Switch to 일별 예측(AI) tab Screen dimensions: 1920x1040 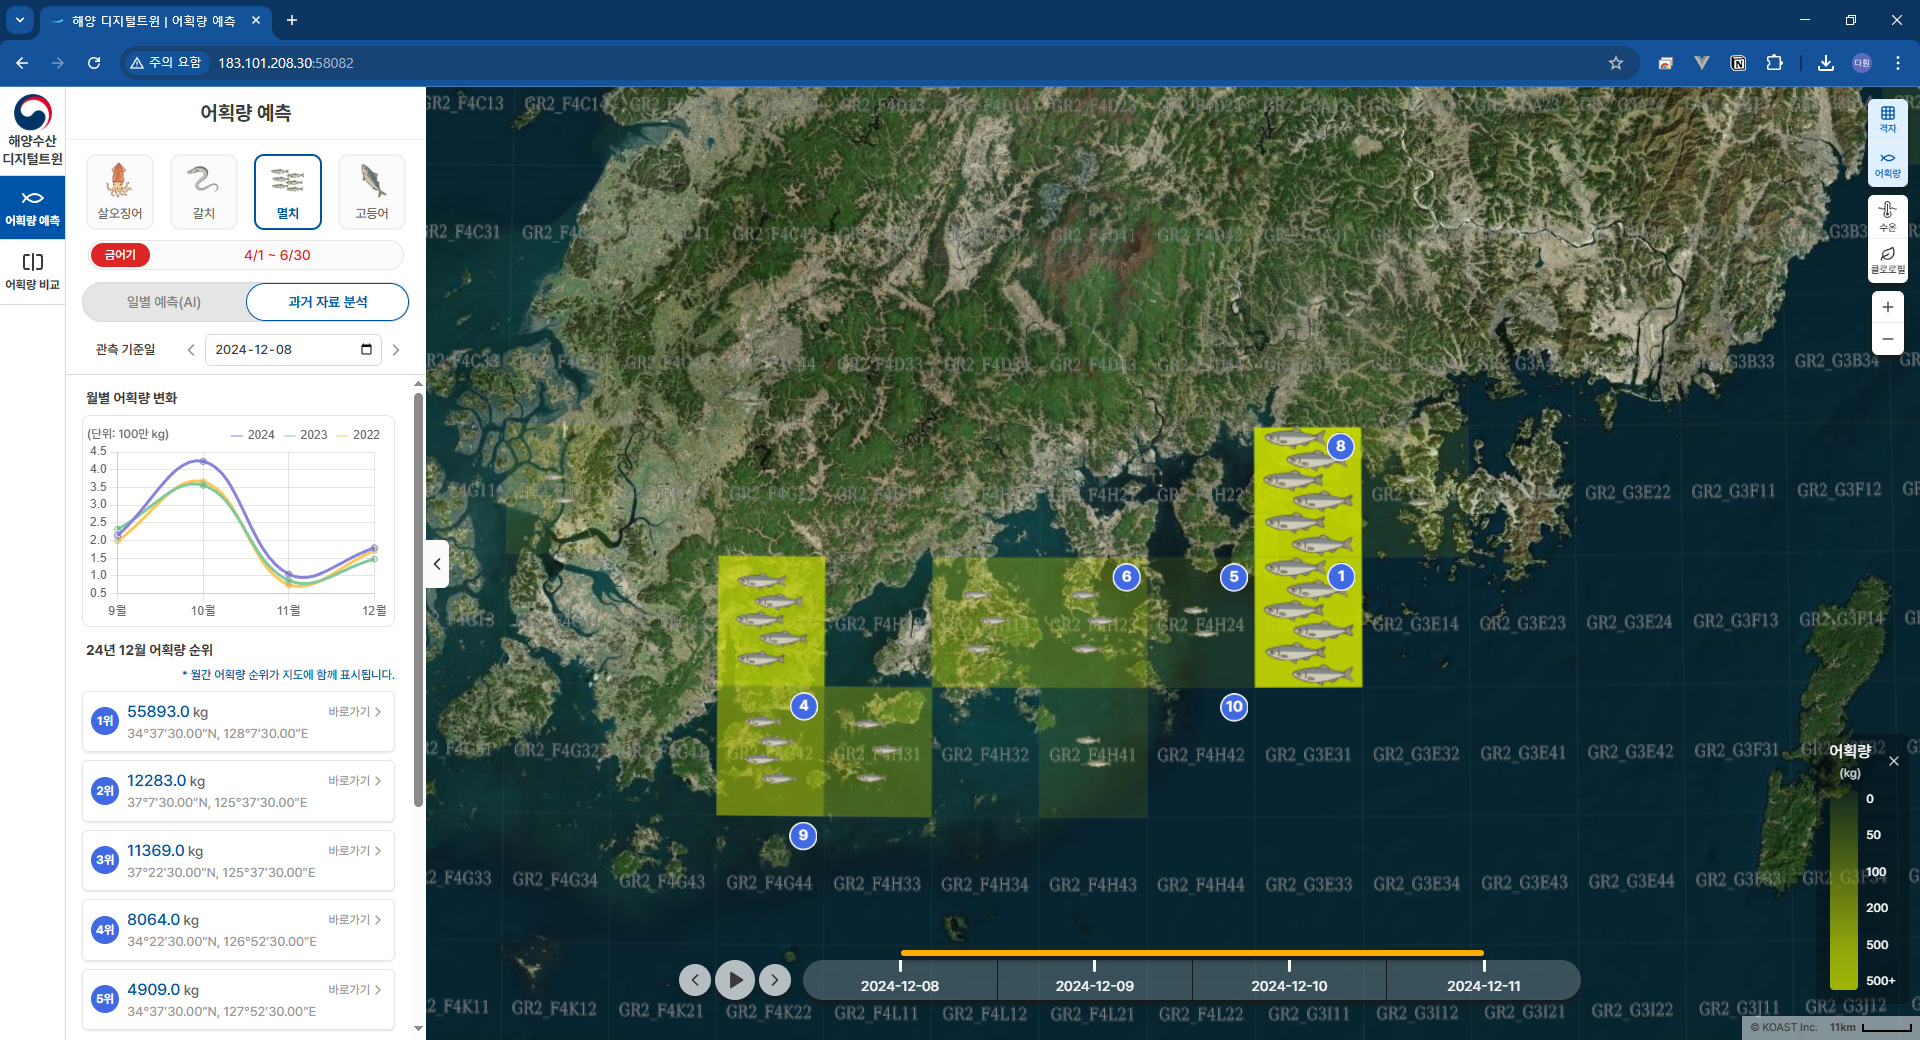pyautogui.click(x=164, y=302)
